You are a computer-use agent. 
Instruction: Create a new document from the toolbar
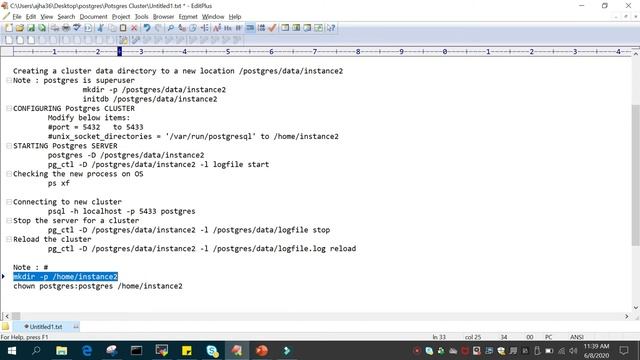click(8, 28)
